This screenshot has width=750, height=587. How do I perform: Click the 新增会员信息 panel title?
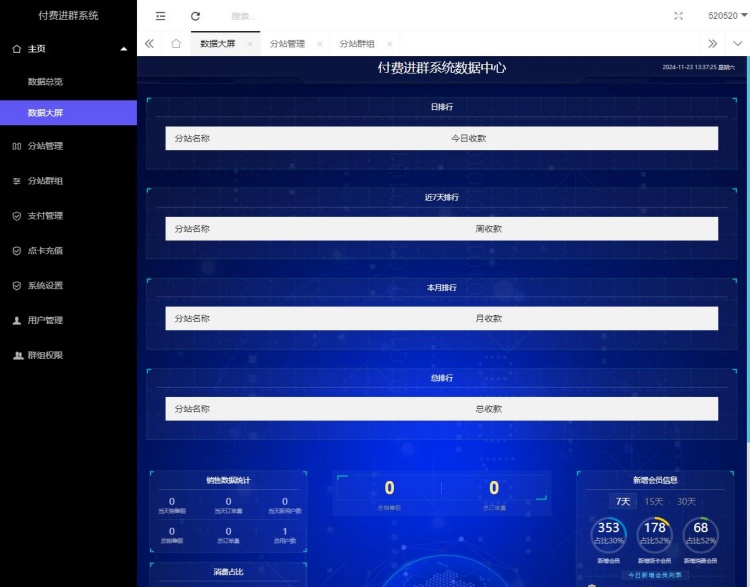pos(655,480)
